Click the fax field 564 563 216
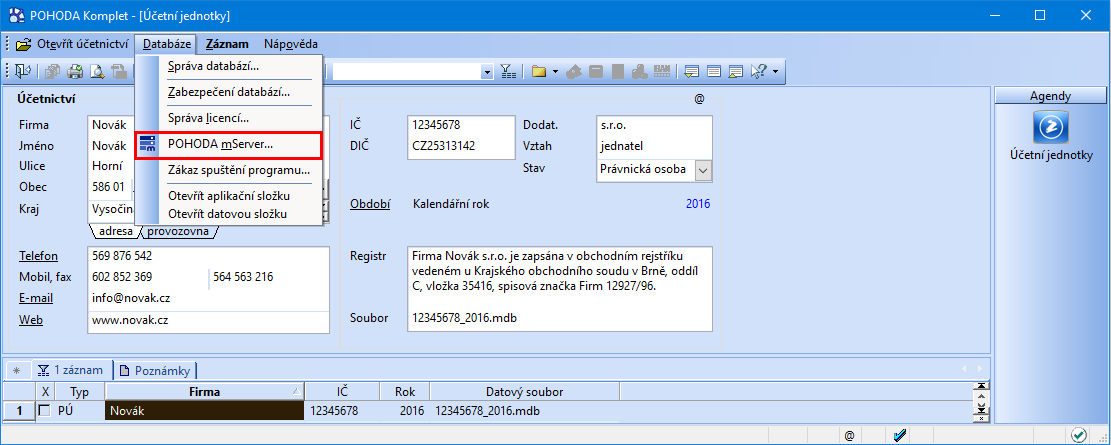Image resolution: width=1111 pixels, height=445 pixels. 269,277
